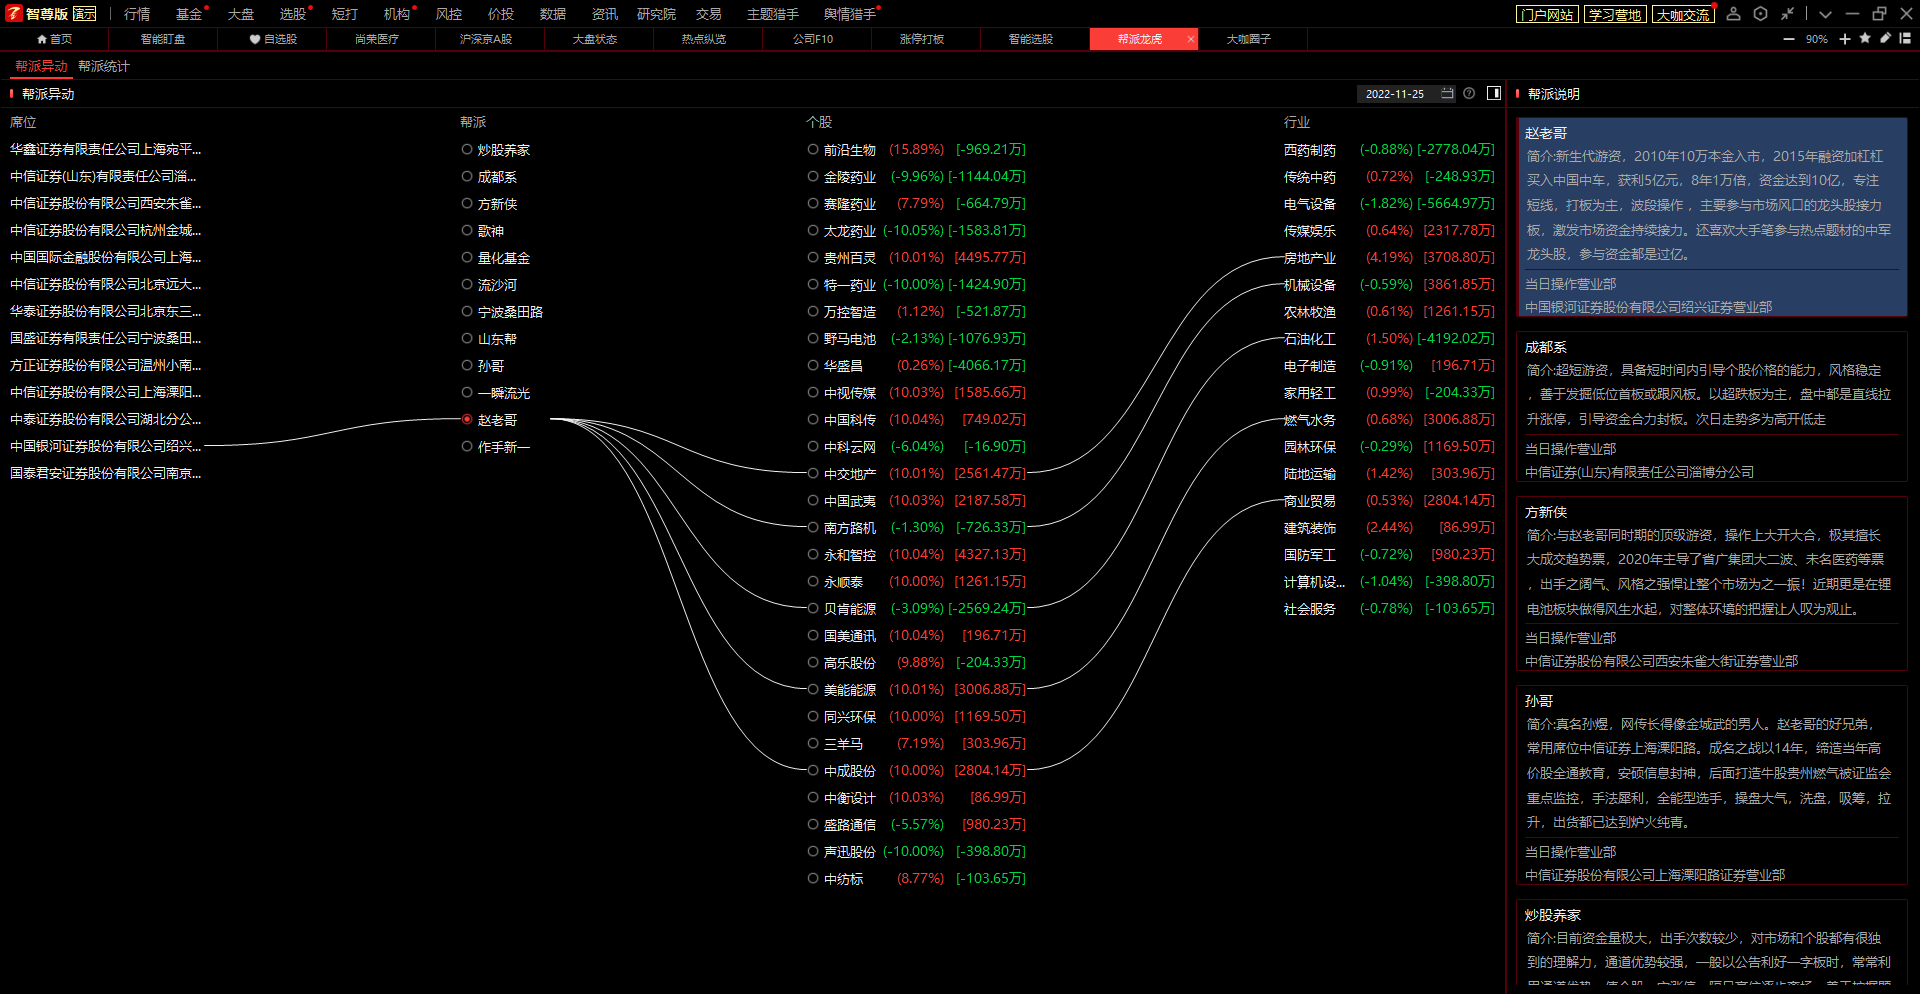Toggle the right side panel icon
Screen dimensions: 1920x994
[1494, 93]
